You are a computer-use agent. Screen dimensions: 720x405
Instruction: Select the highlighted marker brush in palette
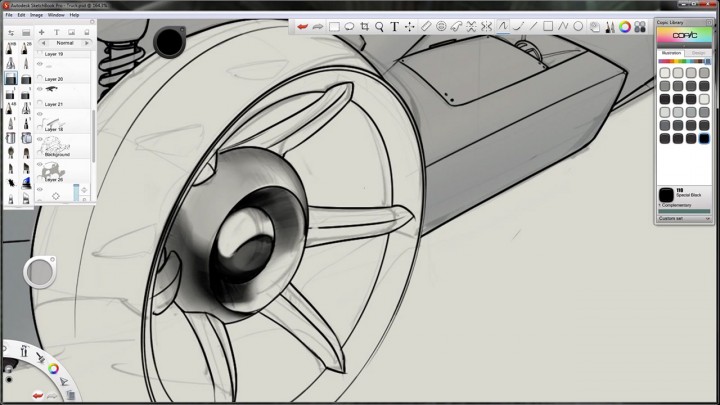click(11, 78)
